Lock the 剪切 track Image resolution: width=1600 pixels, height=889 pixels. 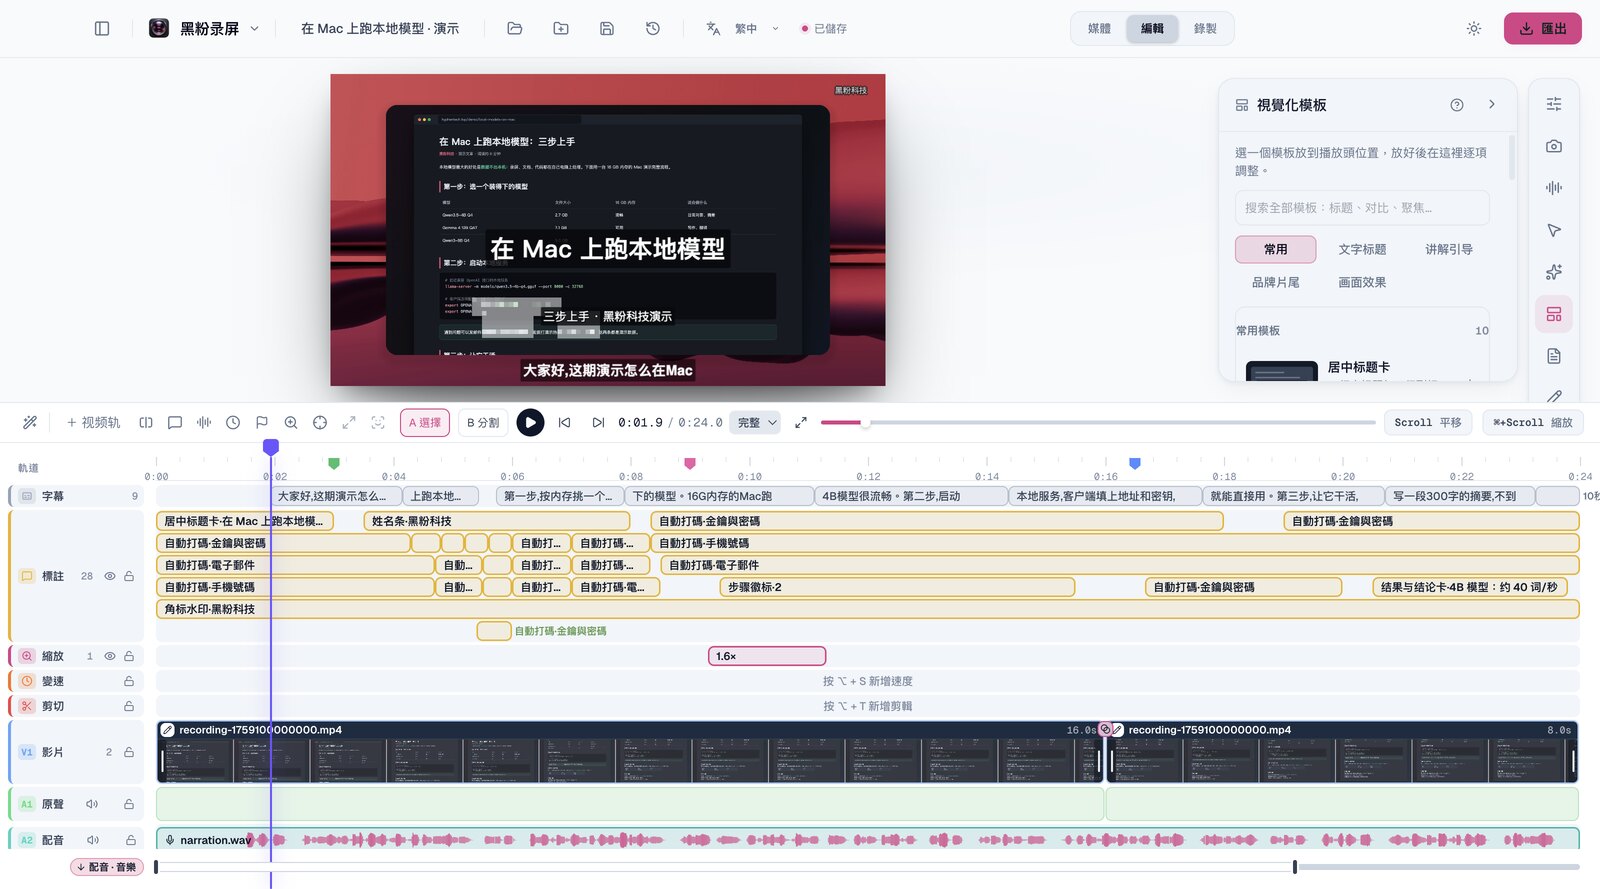point(129,706)
